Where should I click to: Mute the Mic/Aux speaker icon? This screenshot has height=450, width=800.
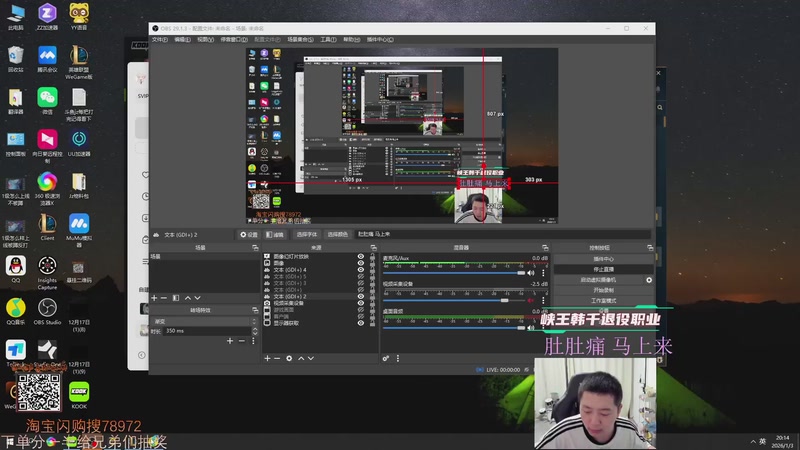(531, 273)
